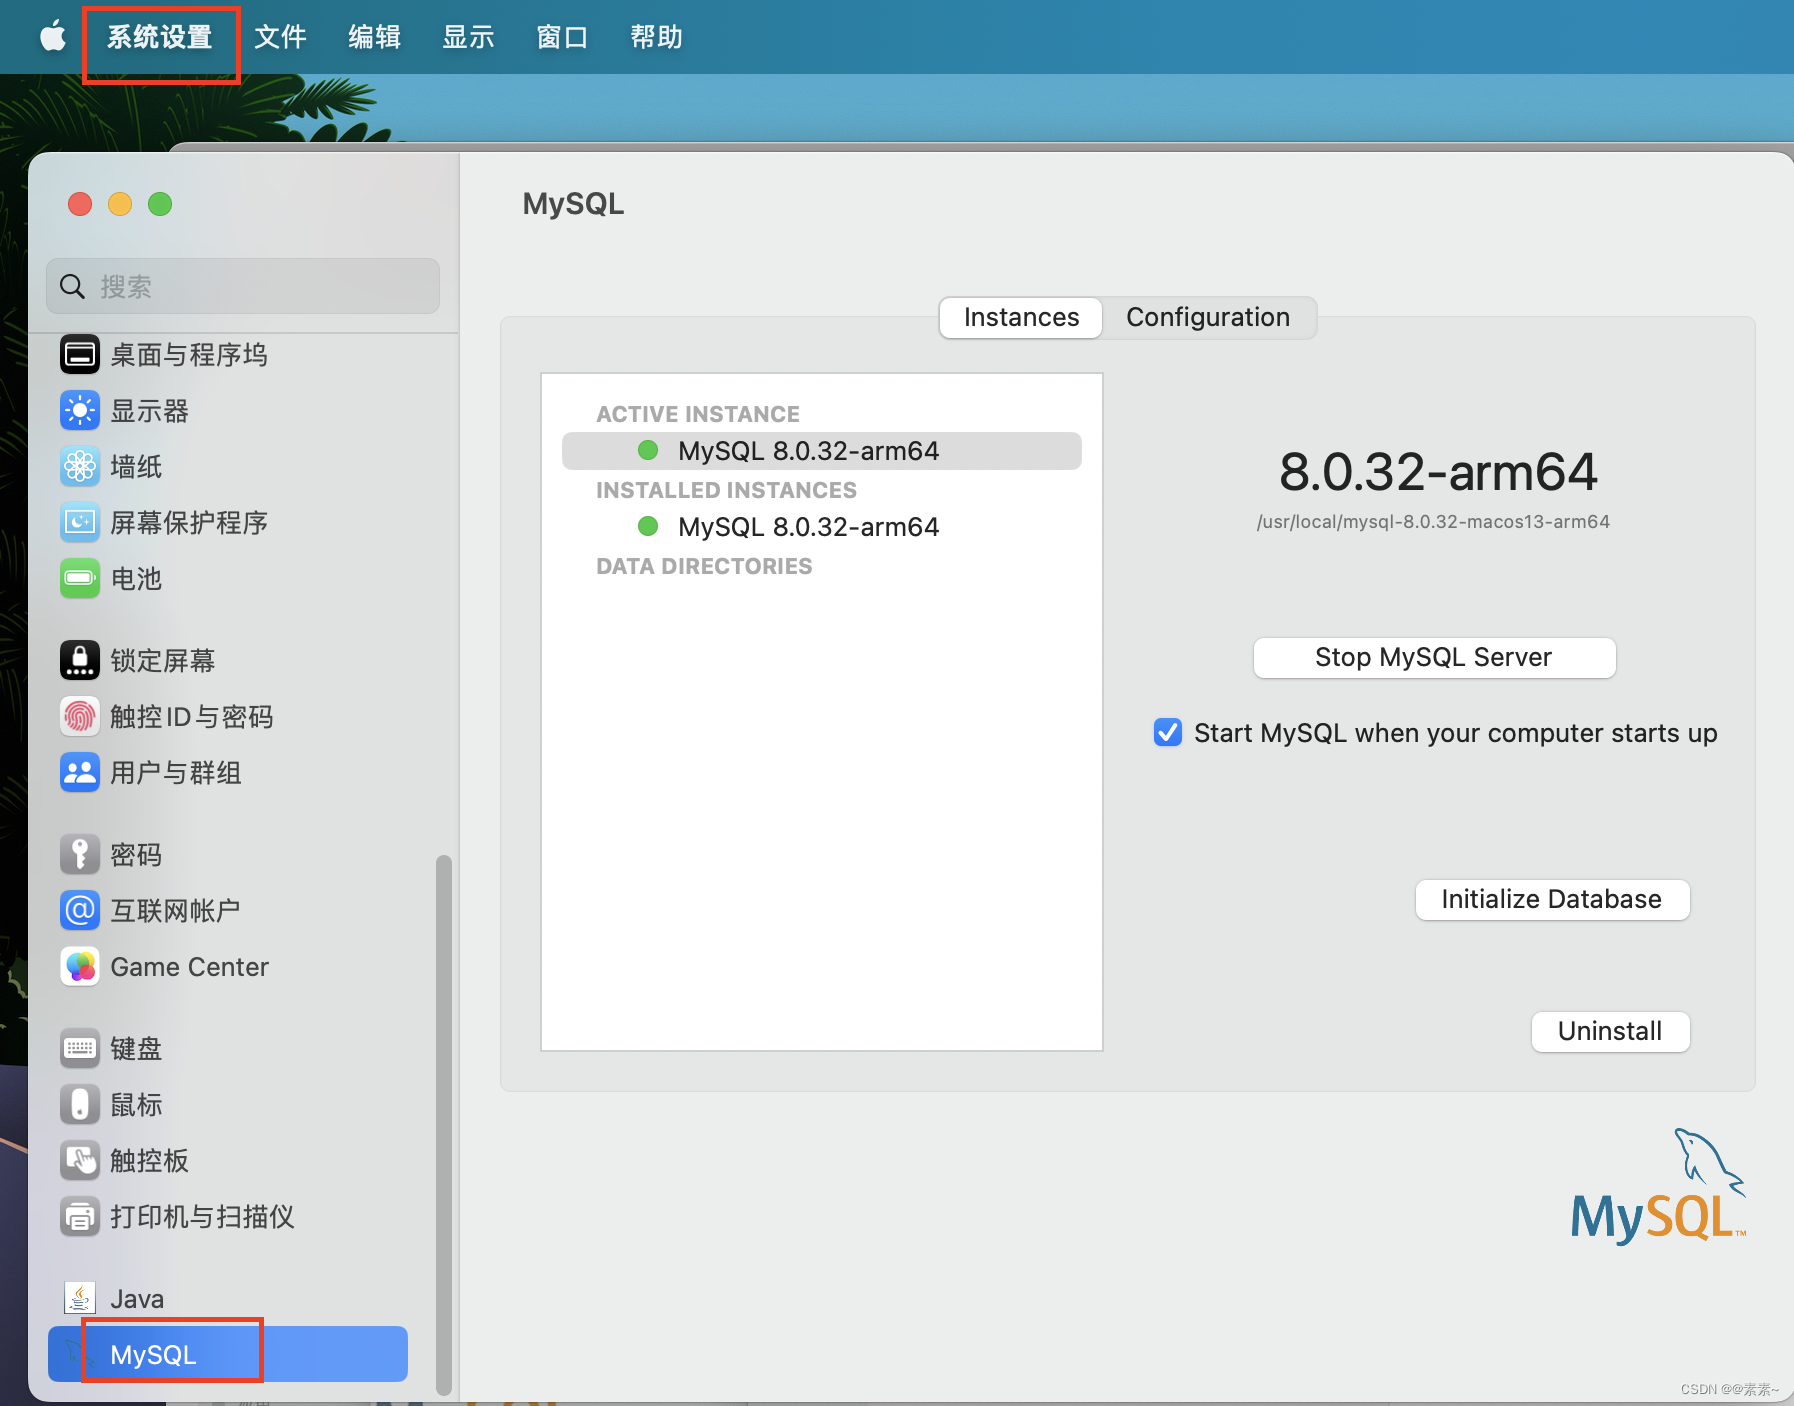
Task: Click the 用户与群组 sidebar label
Action: point(176,772)
